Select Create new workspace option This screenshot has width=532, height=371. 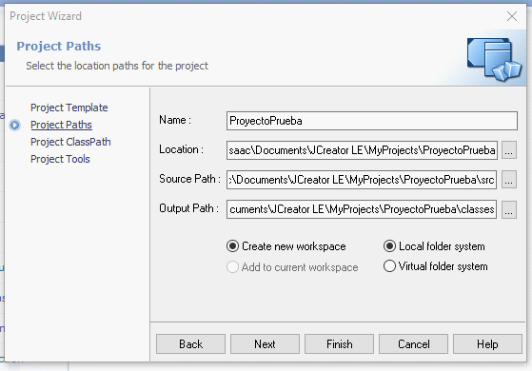(x=286, y=246)
